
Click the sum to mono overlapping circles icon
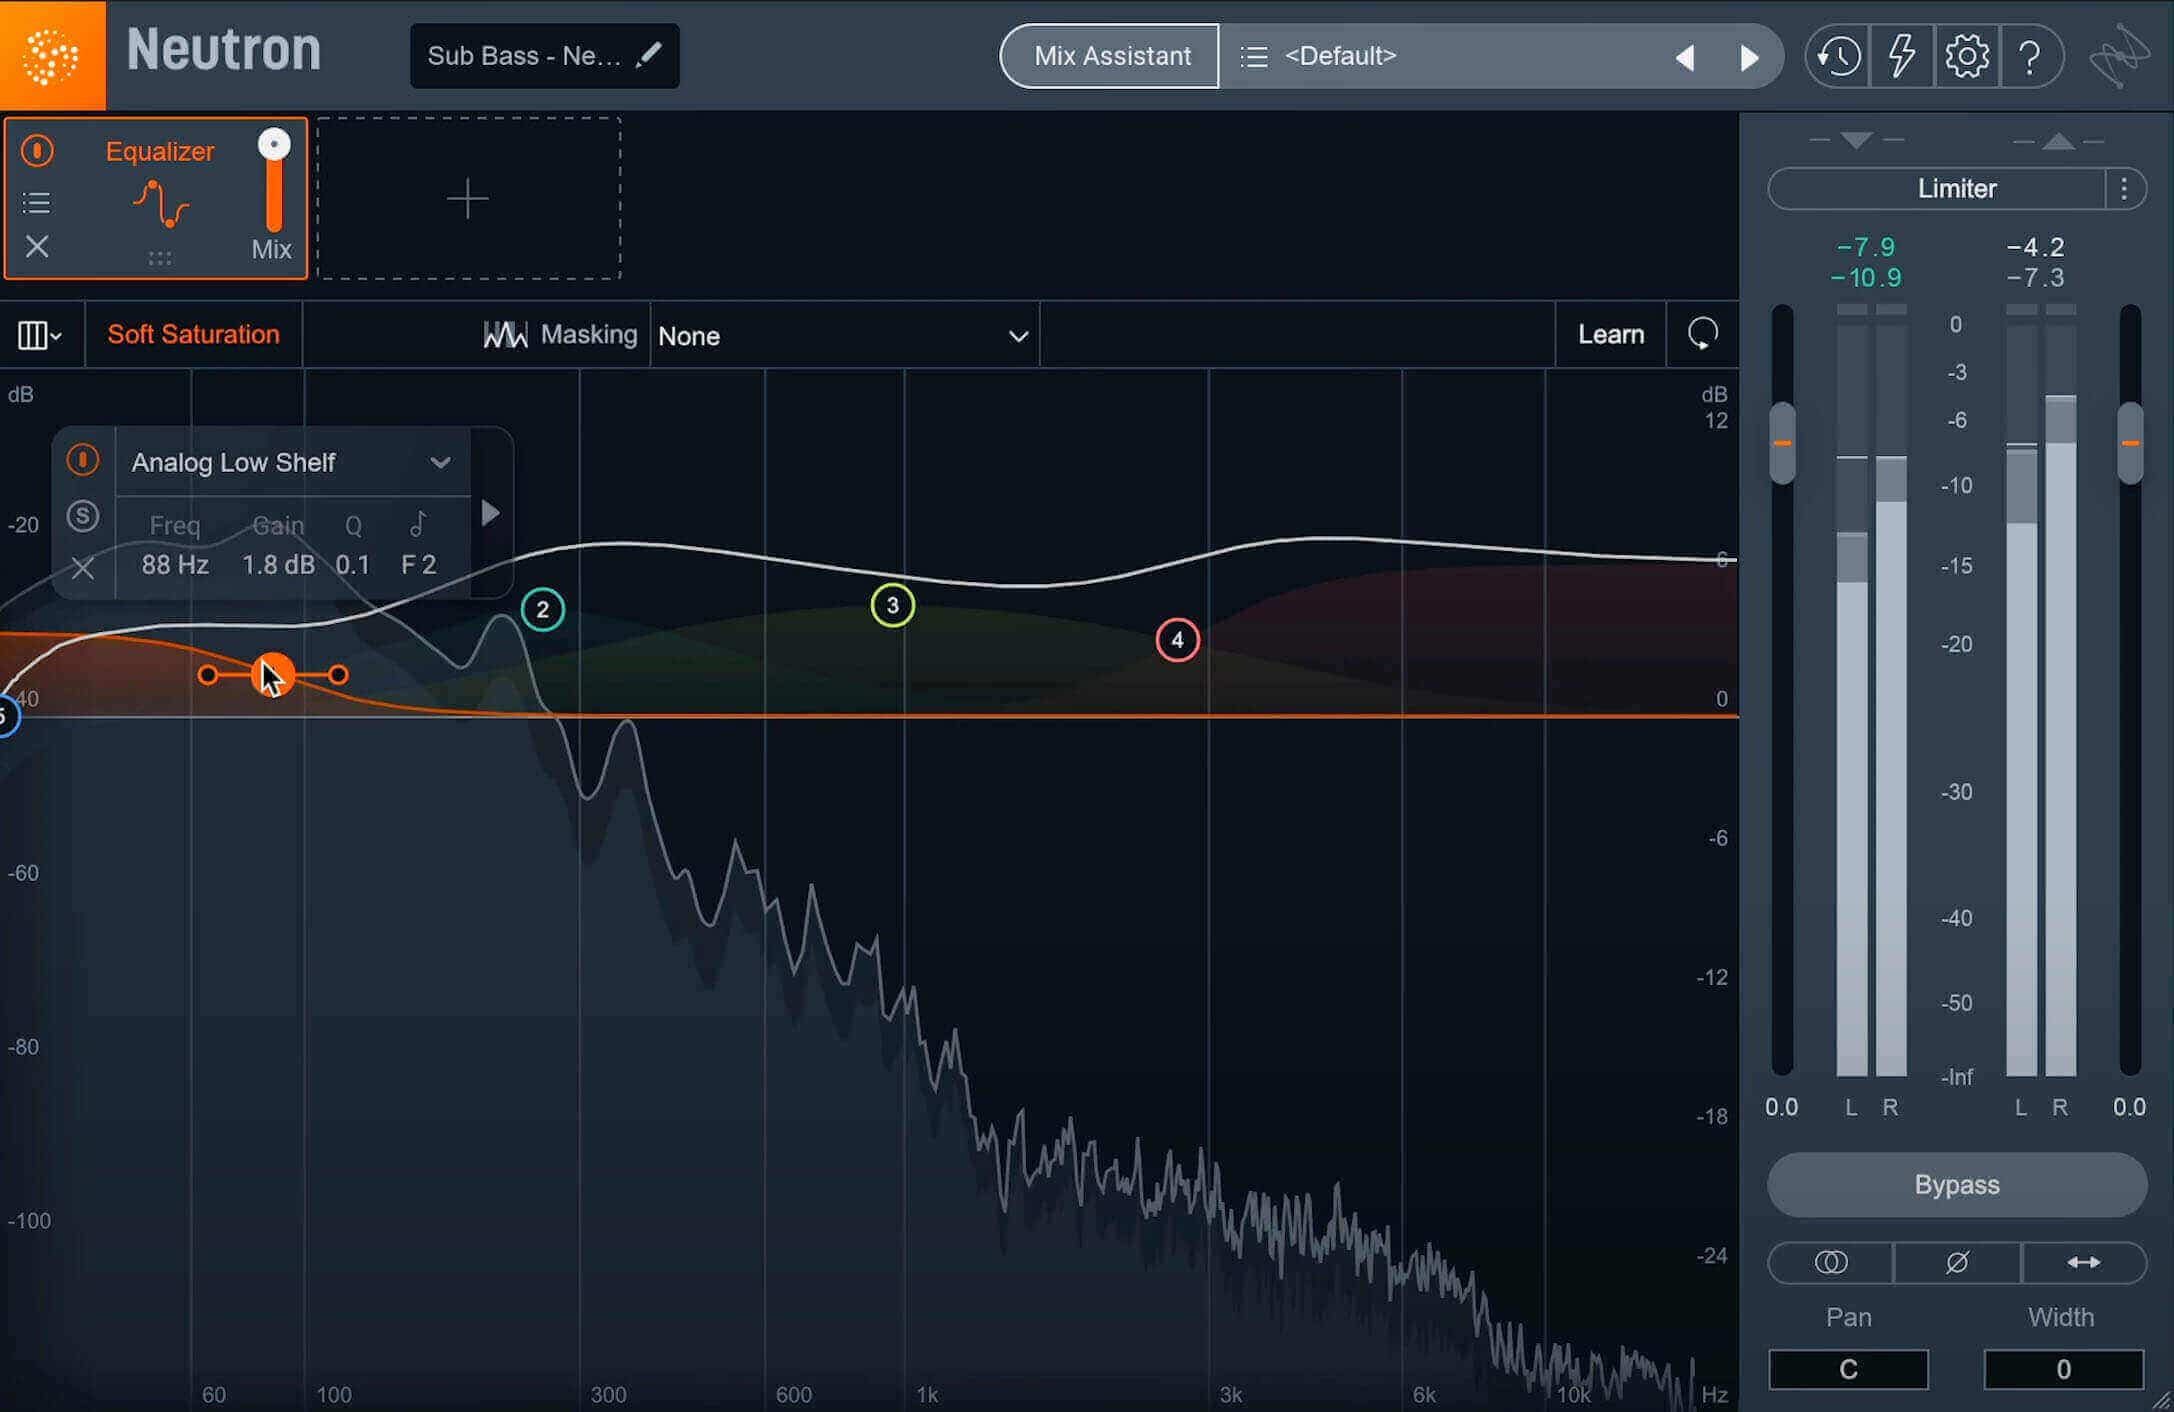1830,1262
